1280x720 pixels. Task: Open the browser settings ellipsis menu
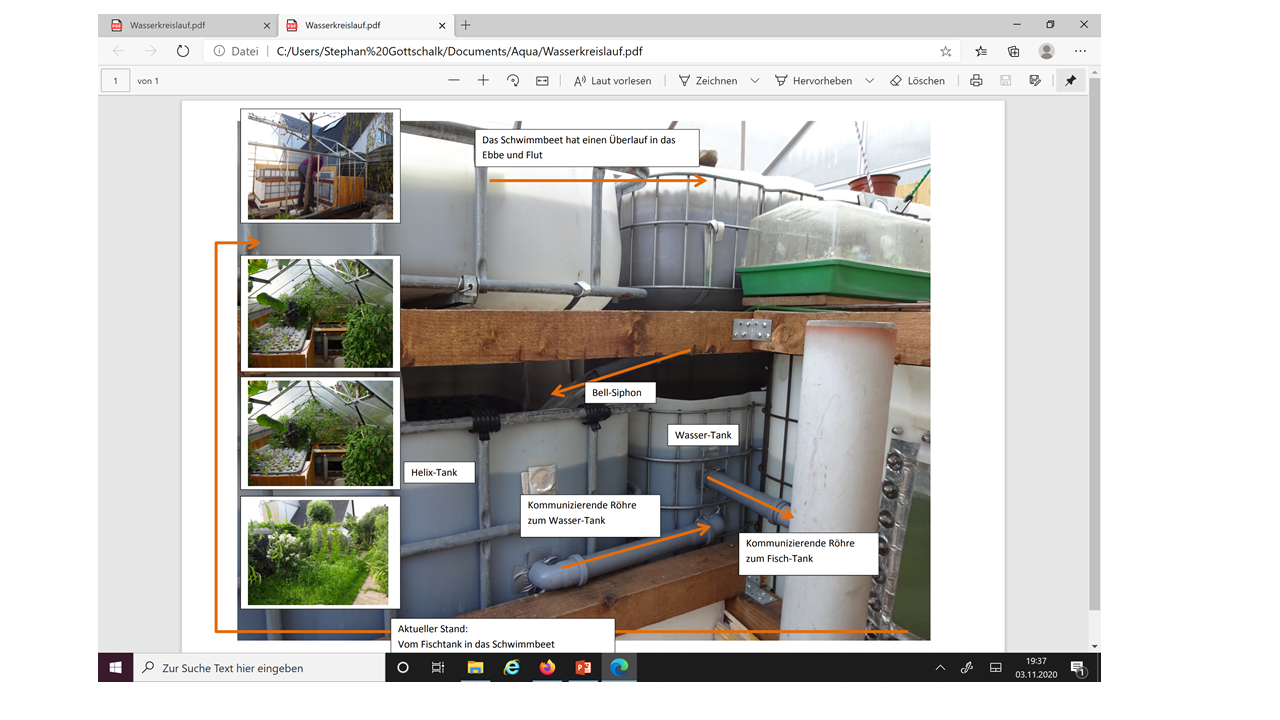coord(1080,51)
